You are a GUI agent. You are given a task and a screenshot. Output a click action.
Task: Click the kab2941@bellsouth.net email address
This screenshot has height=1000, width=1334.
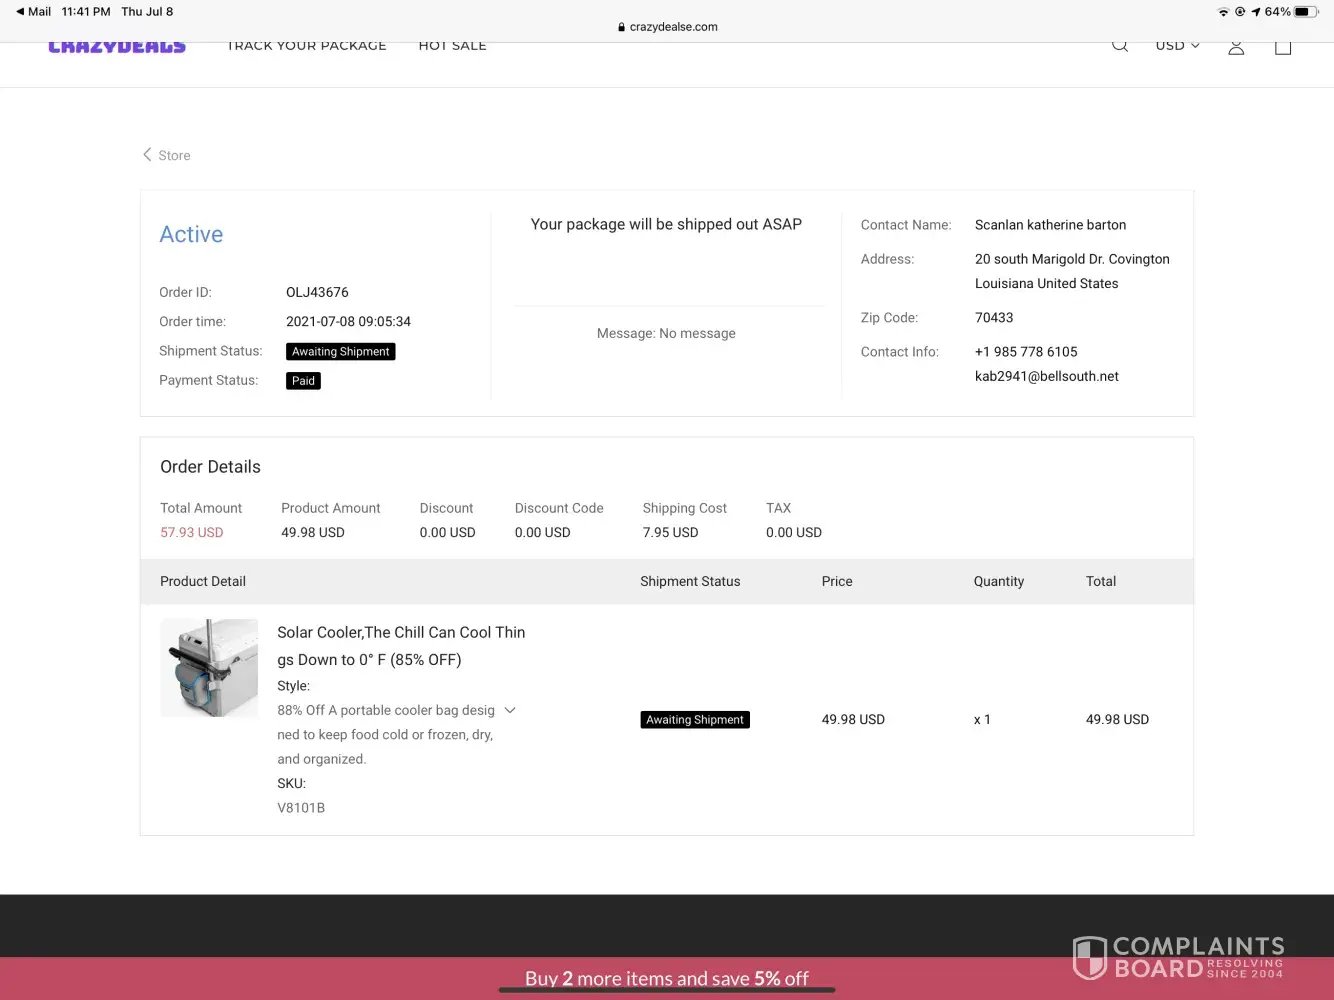click(1046, 377)
